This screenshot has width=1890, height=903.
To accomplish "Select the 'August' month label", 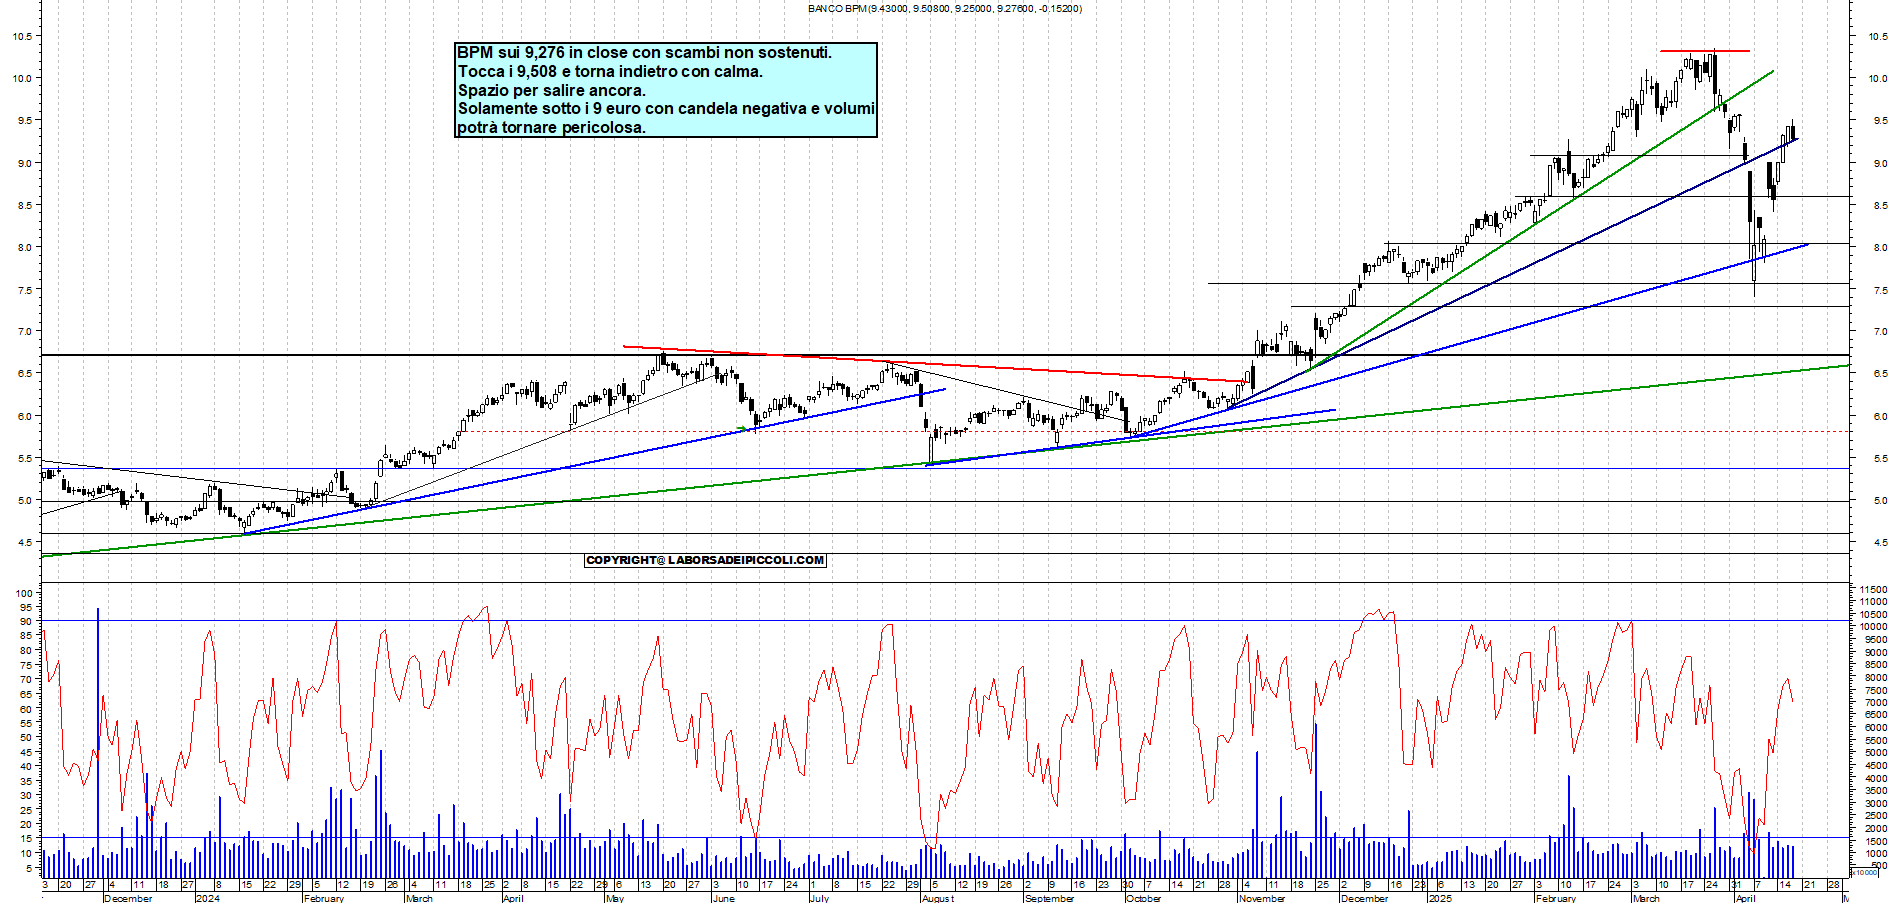I will 937,898.
